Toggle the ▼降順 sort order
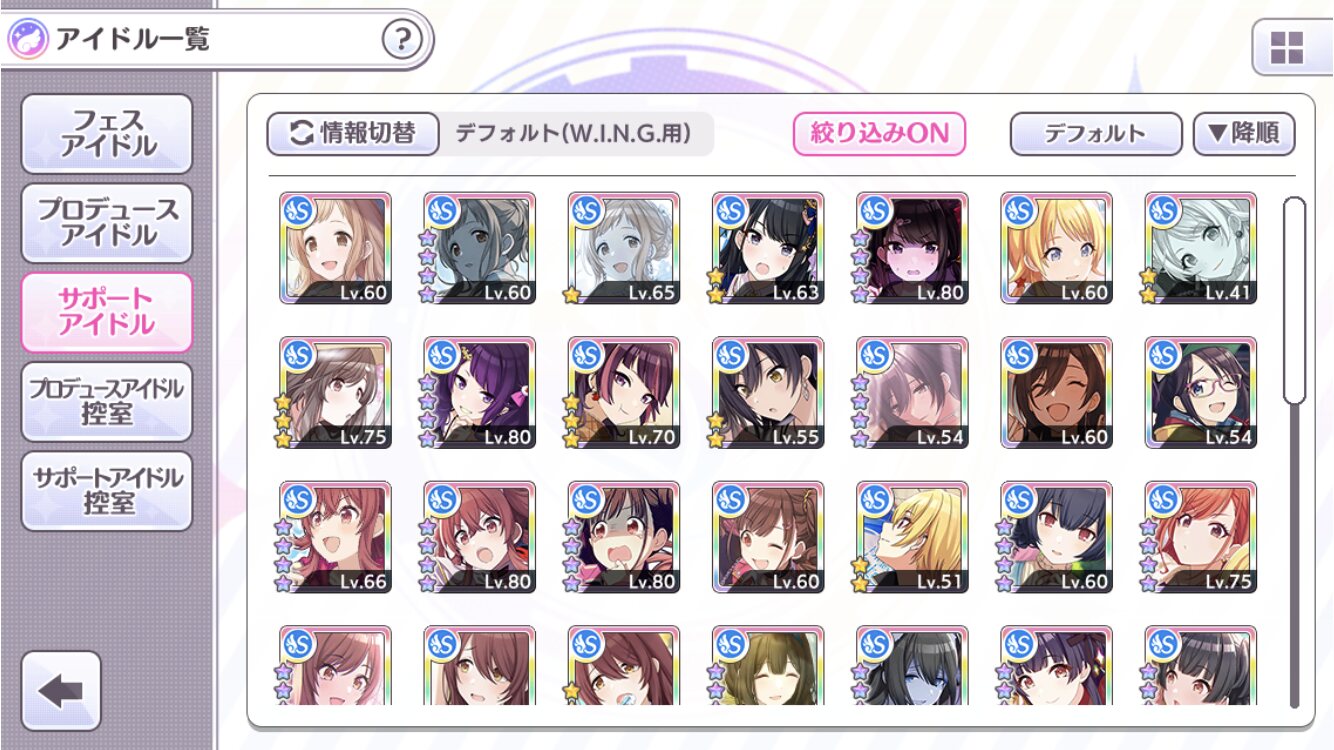 coord(1244,134)
